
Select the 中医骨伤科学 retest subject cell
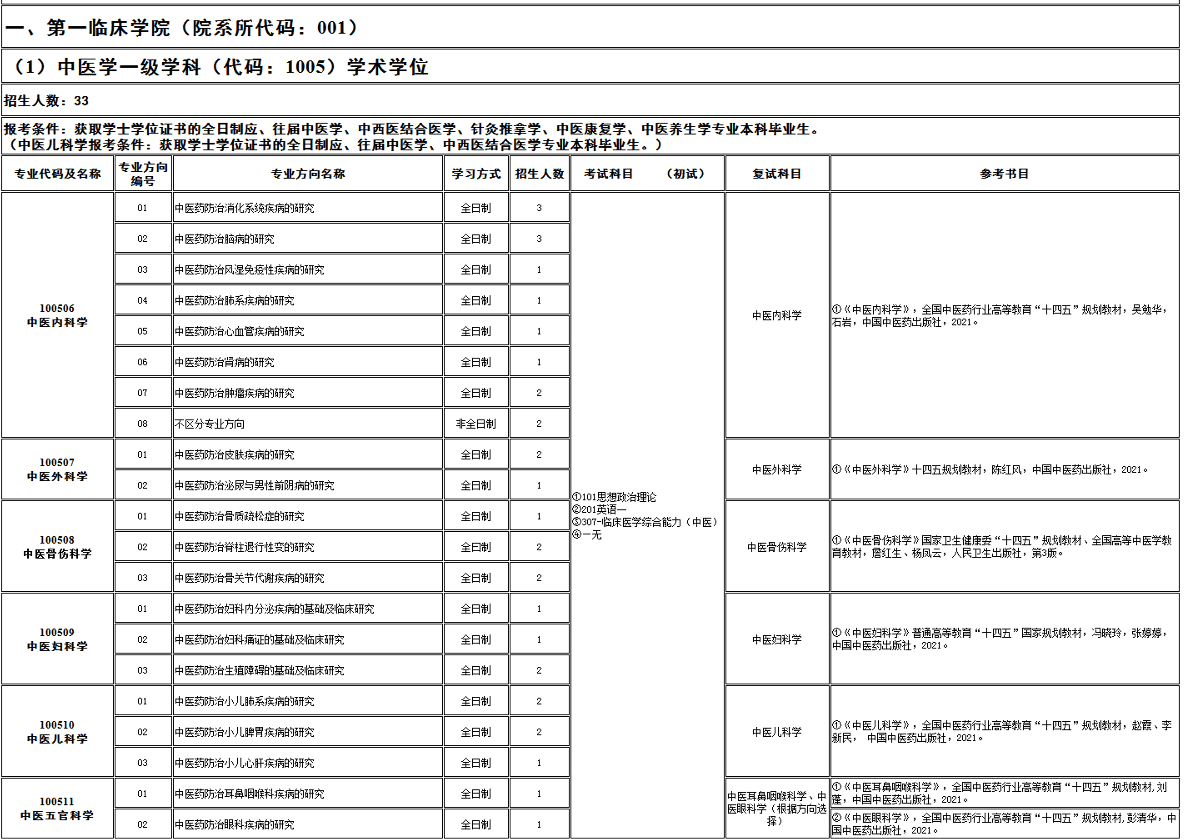click(x=777, y=547)
